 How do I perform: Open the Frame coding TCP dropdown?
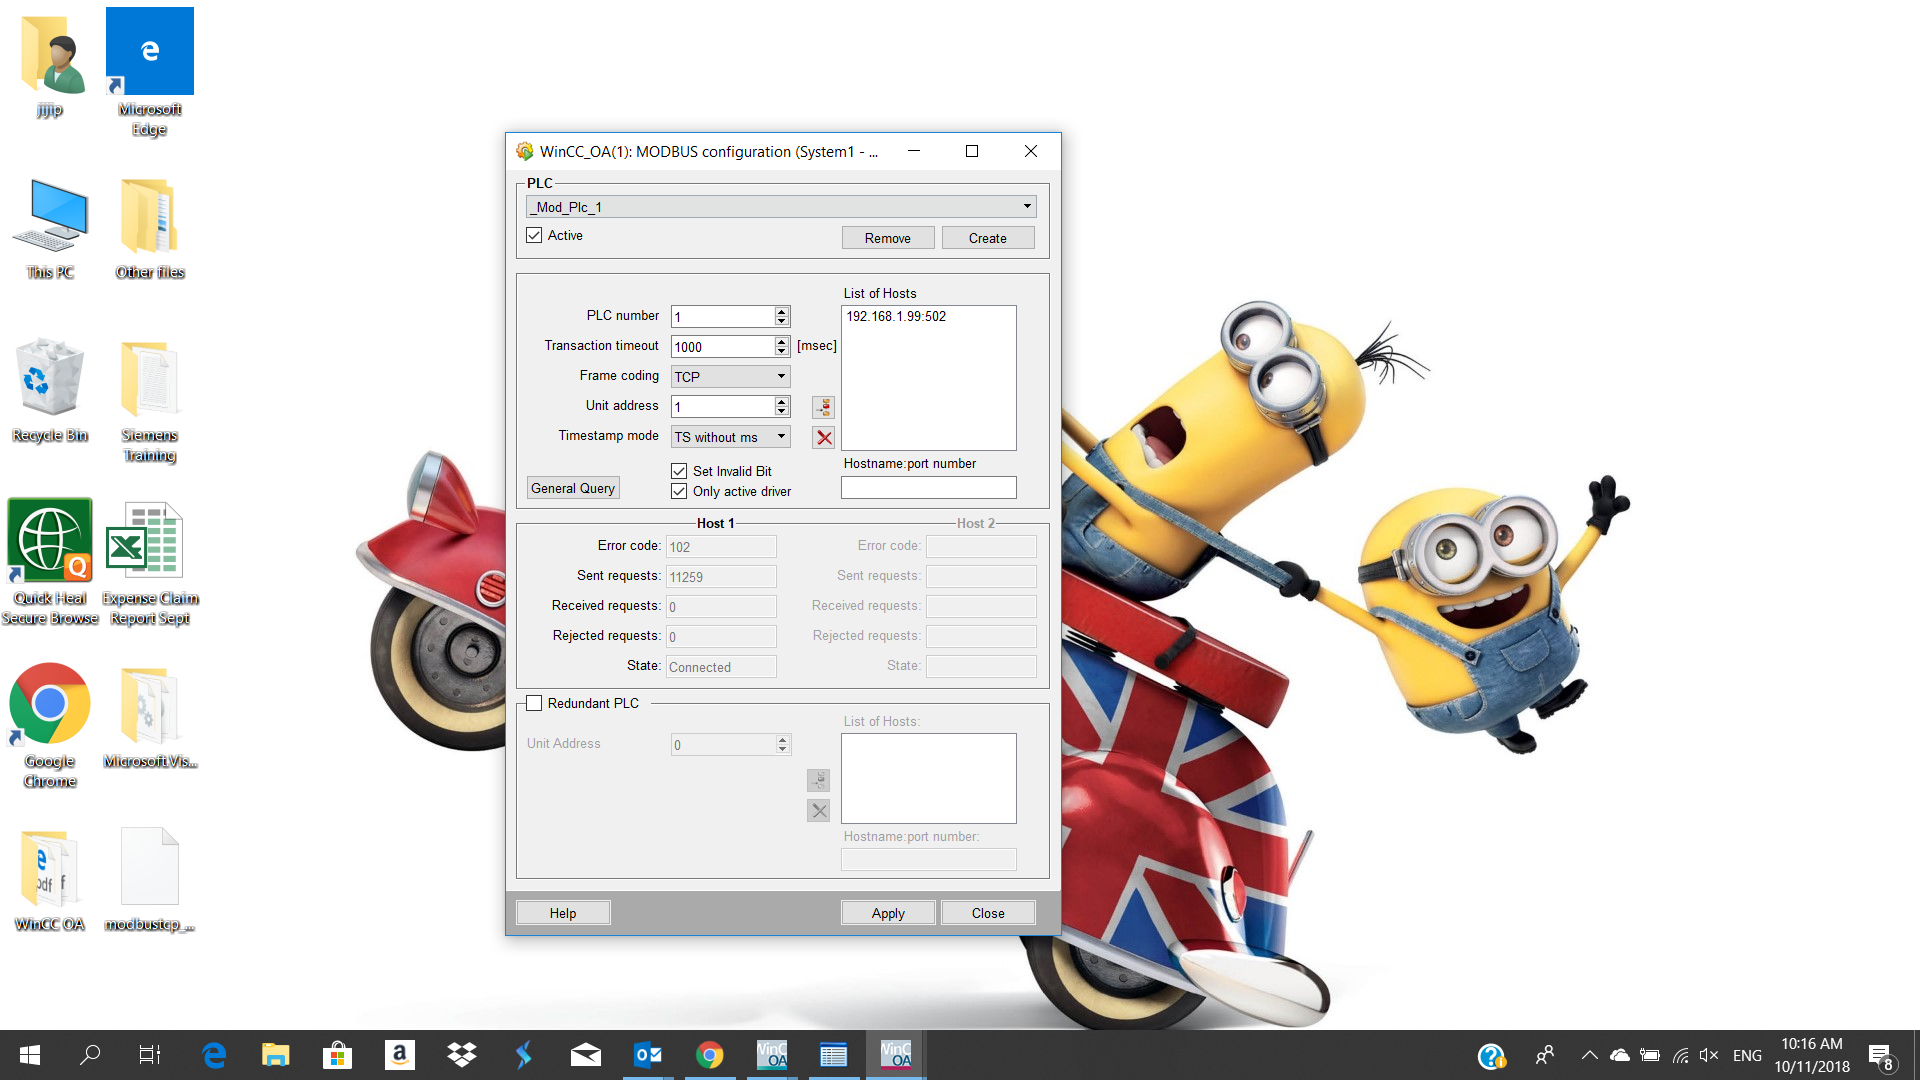click(781, 377)
